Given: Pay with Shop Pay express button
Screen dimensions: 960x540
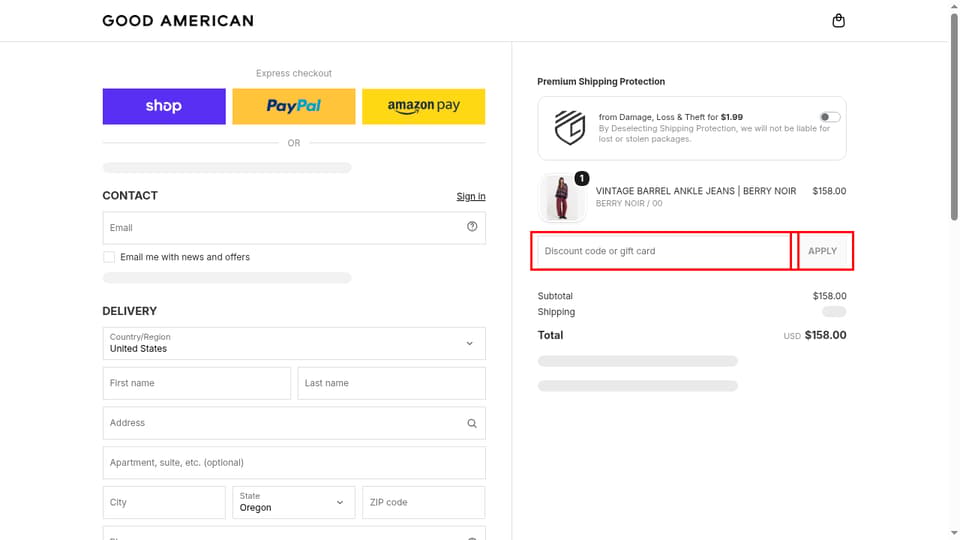Looking at the screenshot, I should tap(164, 107).
